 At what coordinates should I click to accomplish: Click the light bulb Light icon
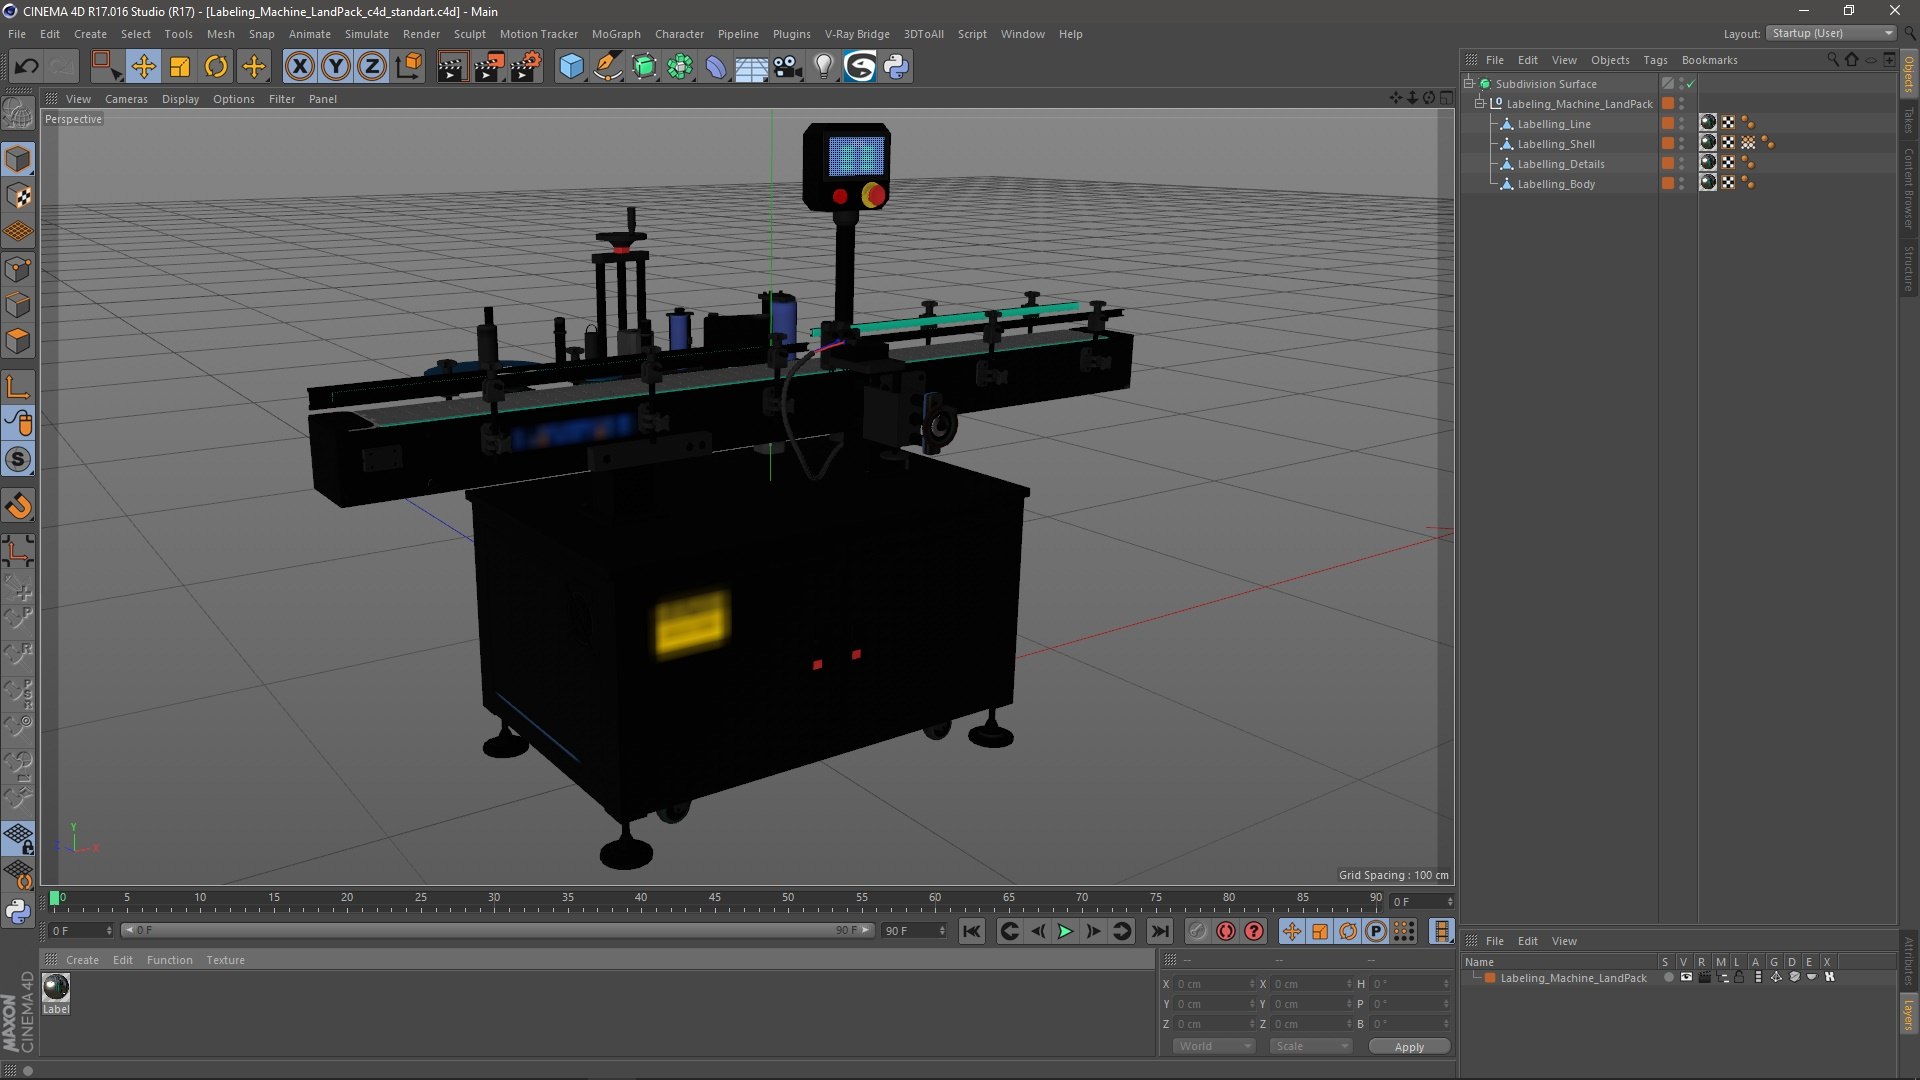(823, 67)
